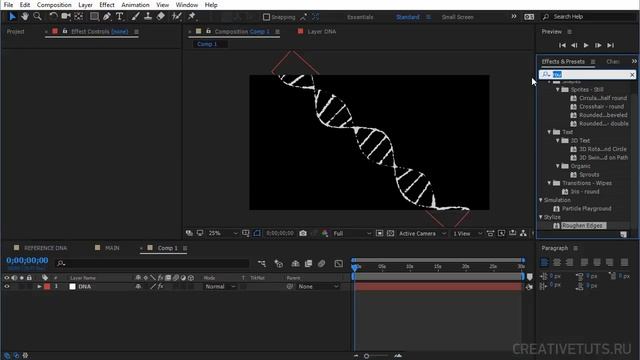The image size is (640, 360).
Task: Select the Zoom magnifier tool
Action: 37,17
